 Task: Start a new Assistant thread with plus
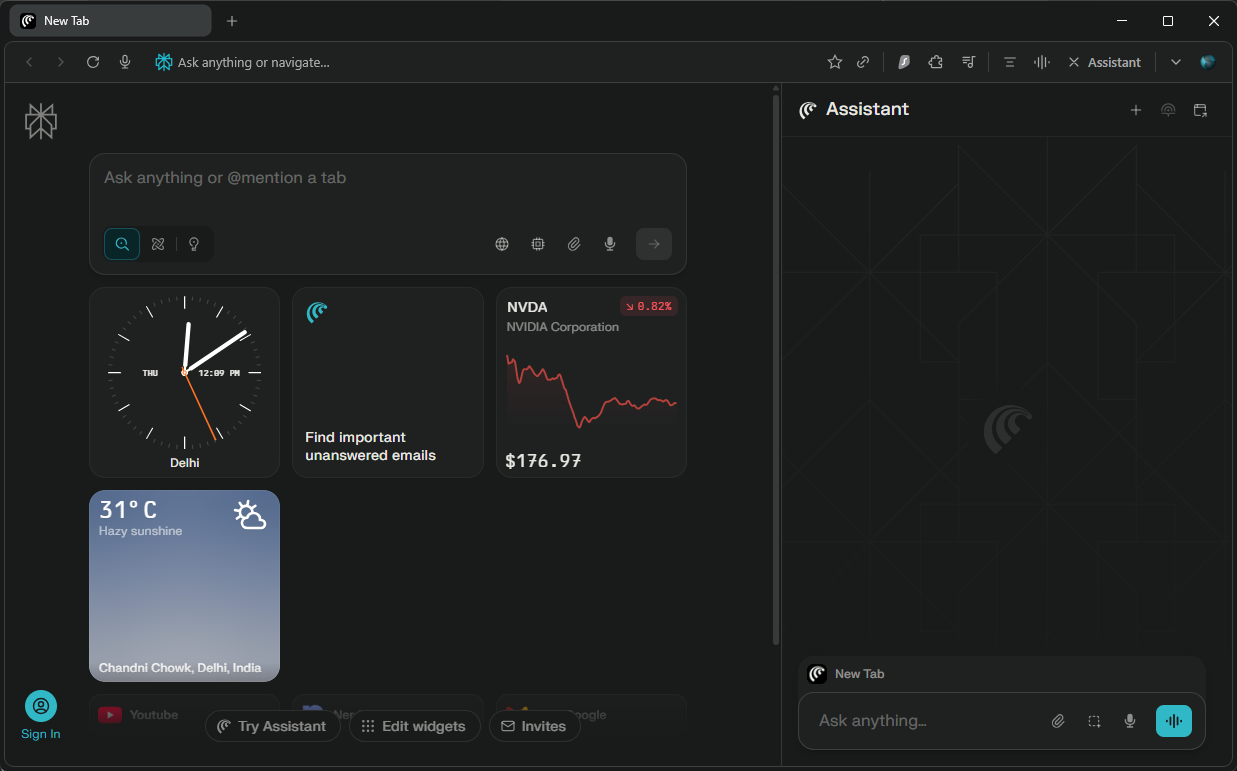(1136, 110)
